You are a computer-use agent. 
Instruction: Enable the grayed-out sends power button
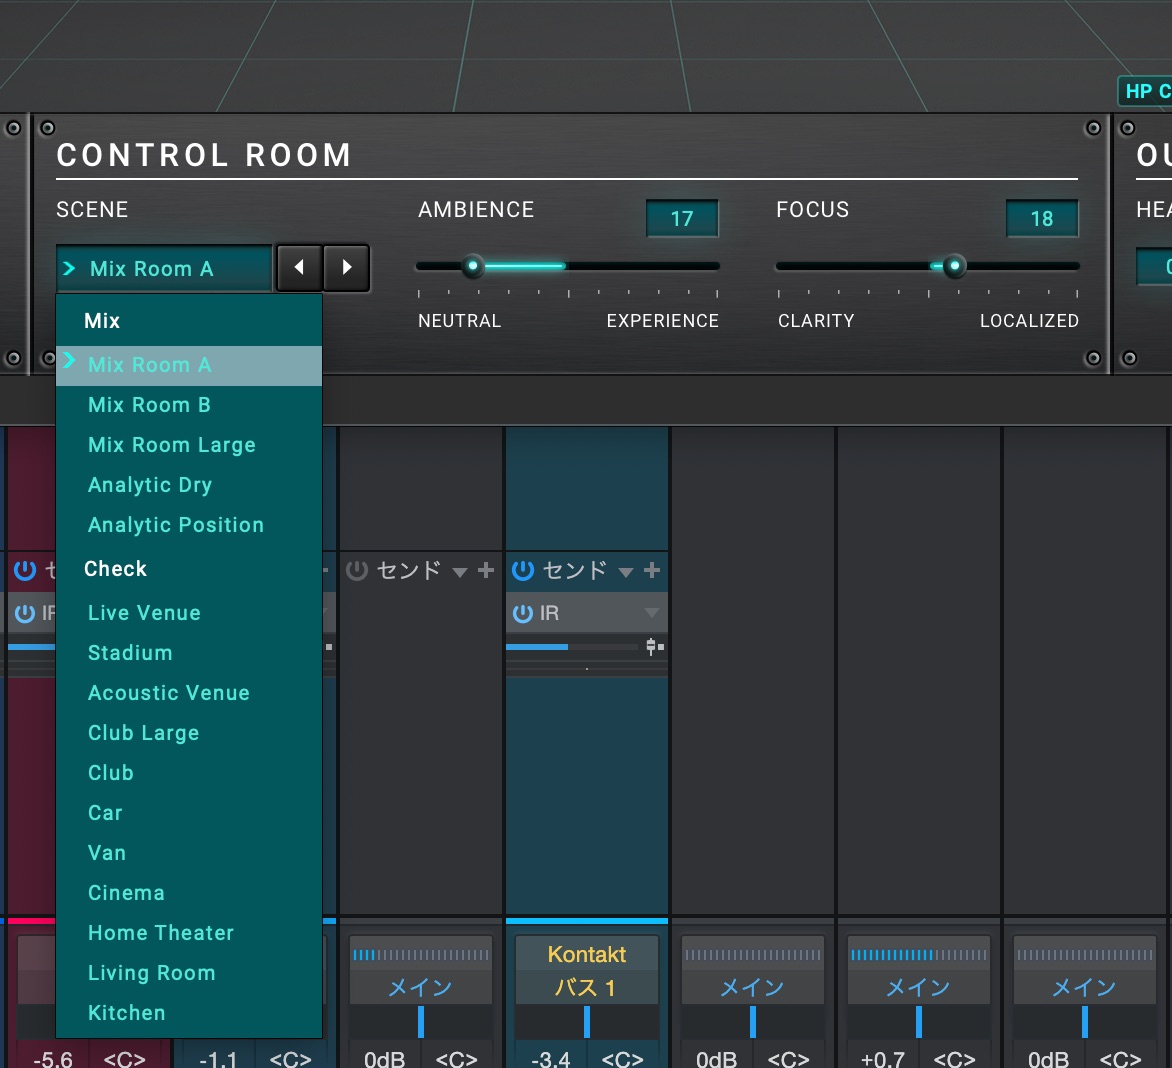[357, 570]
